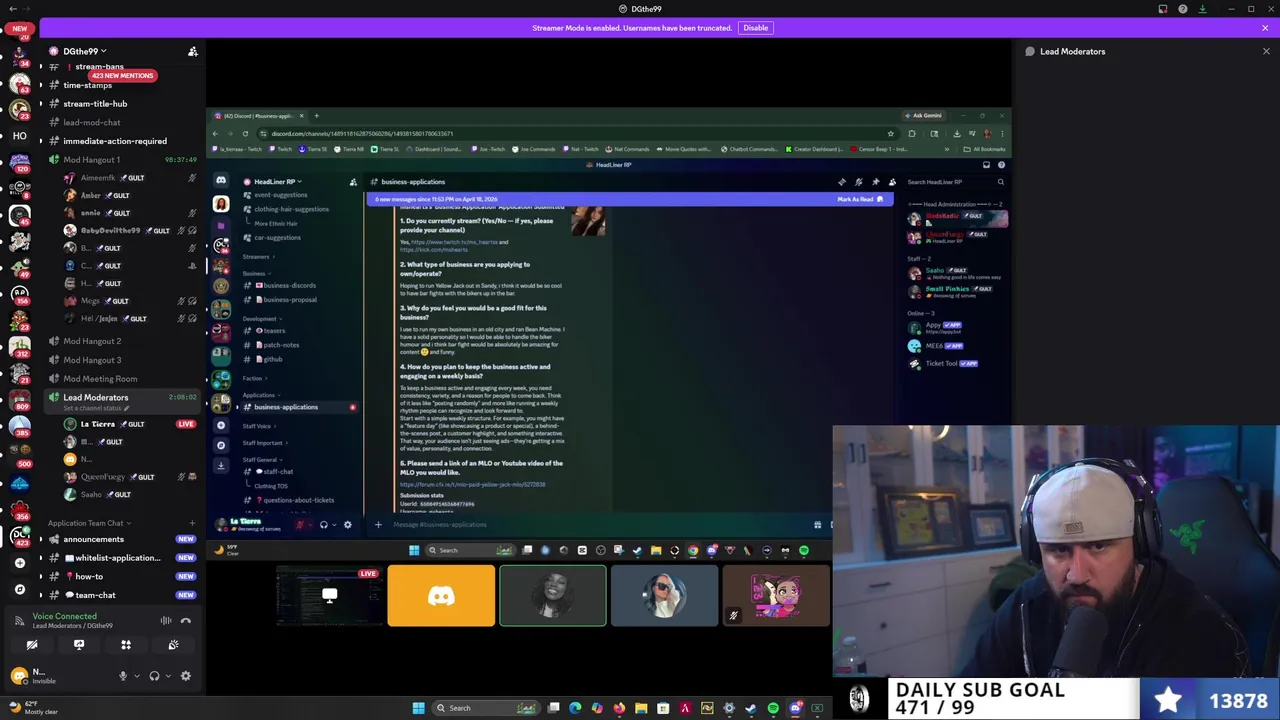Open the DGthe99 server name dropdown
The height and width of the screenshot is (720, 1280).
click(85, 51)
